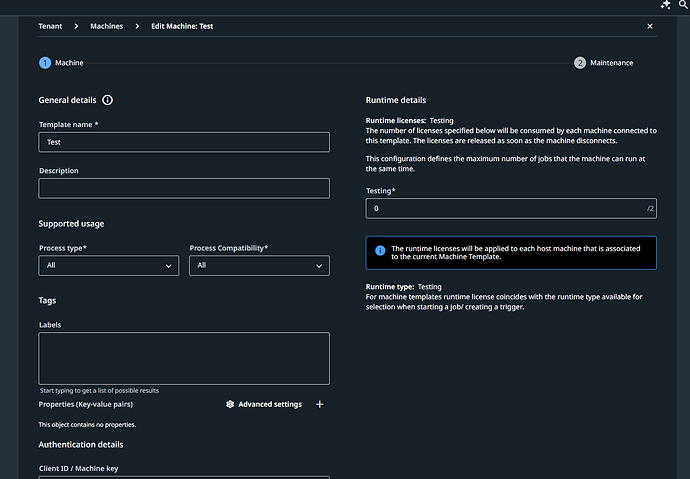Viewport: 690px width, 479px height.
Task: Open Advanced settings
Action: pos(269,404)
